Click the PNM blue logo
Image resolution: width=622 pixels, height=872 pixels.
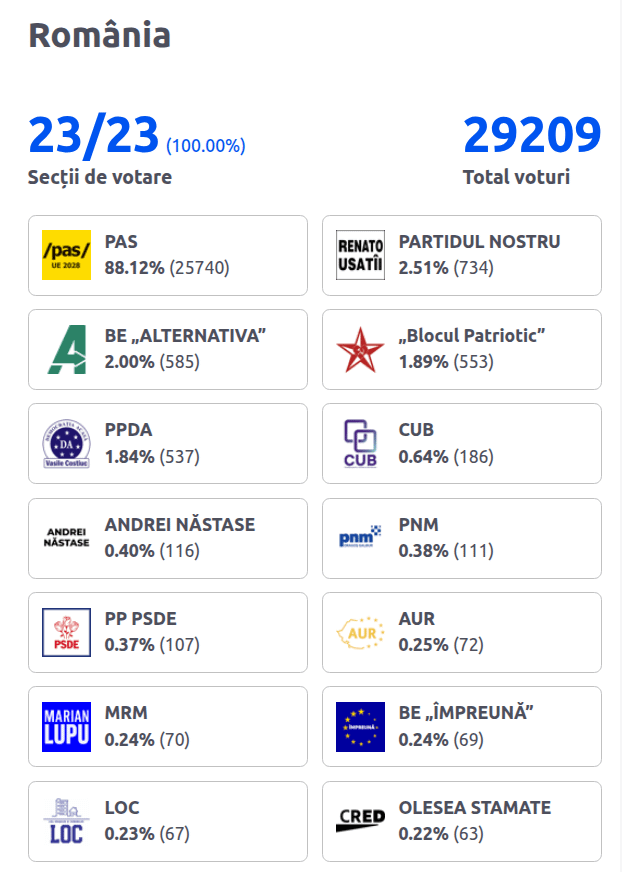coord(361,537)
